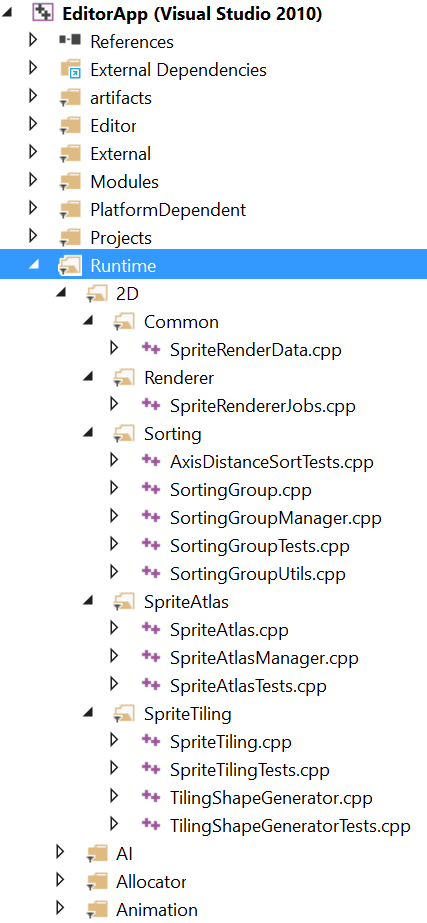The width and height of the screenshot is (427, 923).
Task: Expand the SpriteAtlasTests.cpp node arrow
Action: point(114,683)
